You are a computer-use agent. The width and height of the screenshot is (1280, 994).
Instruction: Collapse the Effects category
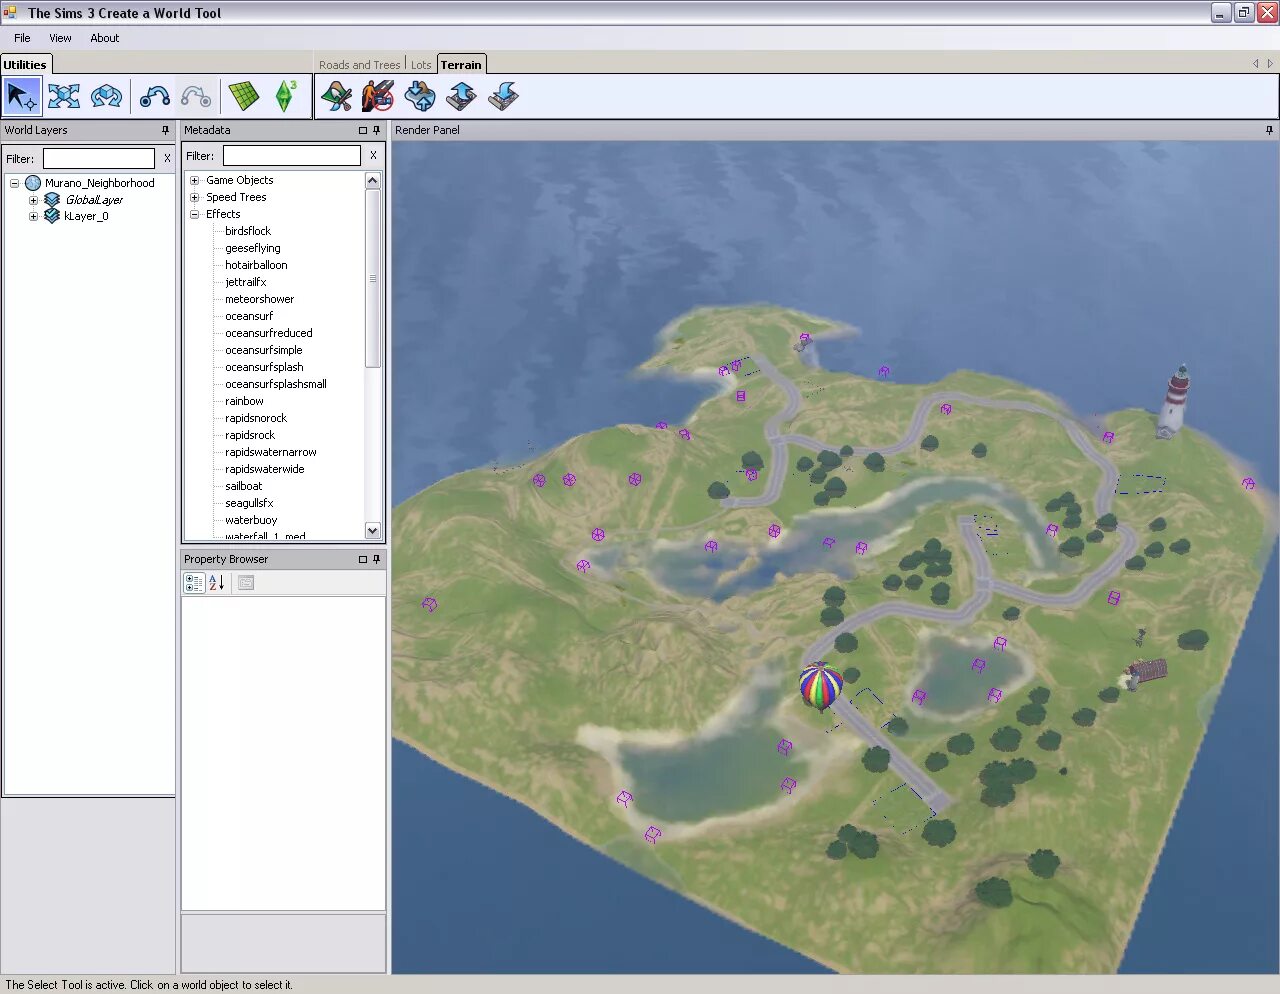[195, 214]
